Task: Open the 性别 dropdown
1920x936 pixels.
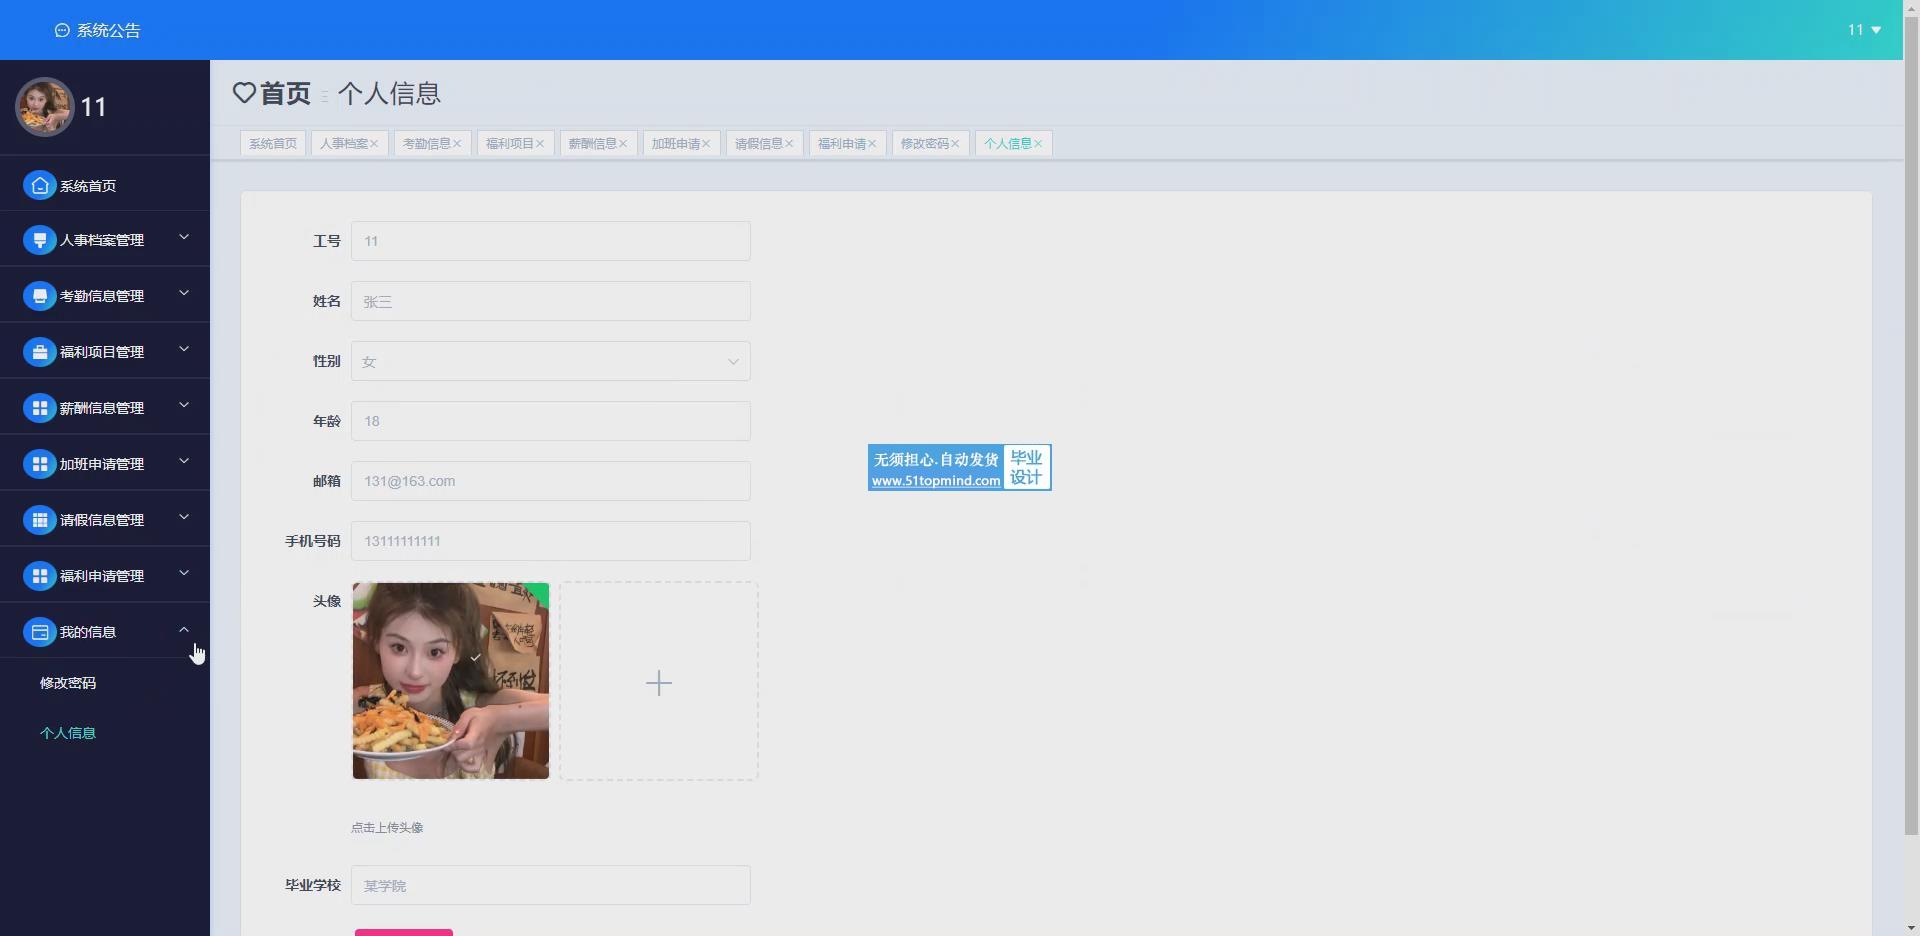Action: pyautogui.click(x=551, y=361)
